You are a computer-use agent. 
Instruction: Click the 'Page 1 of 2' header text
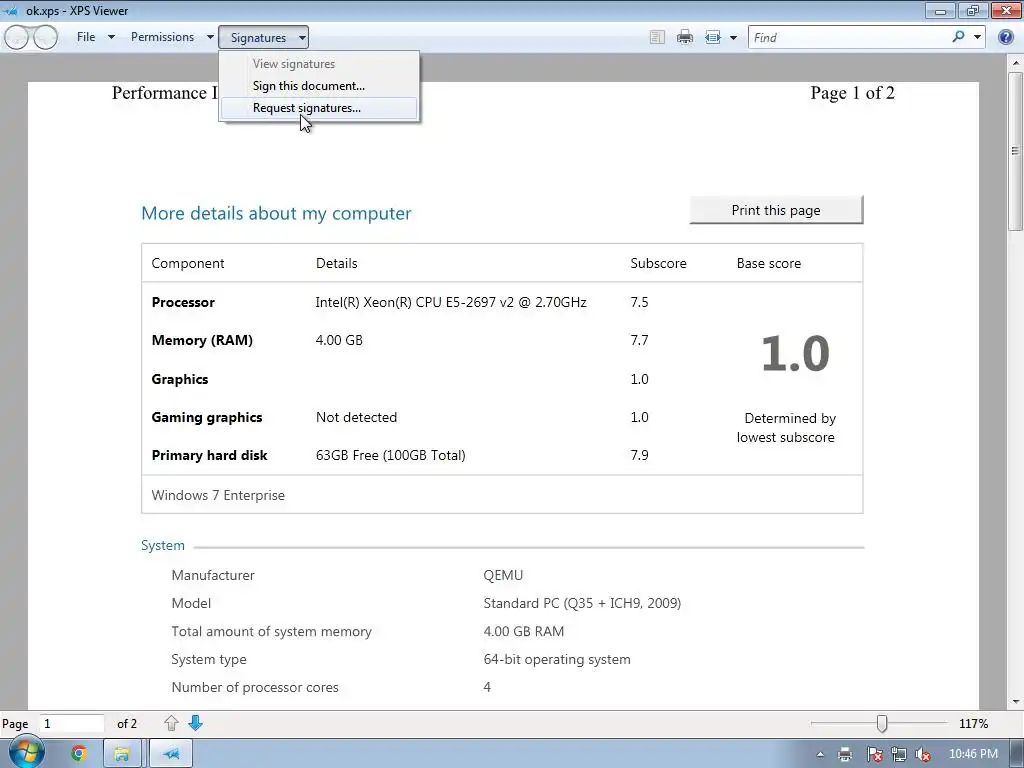point(852,93)
